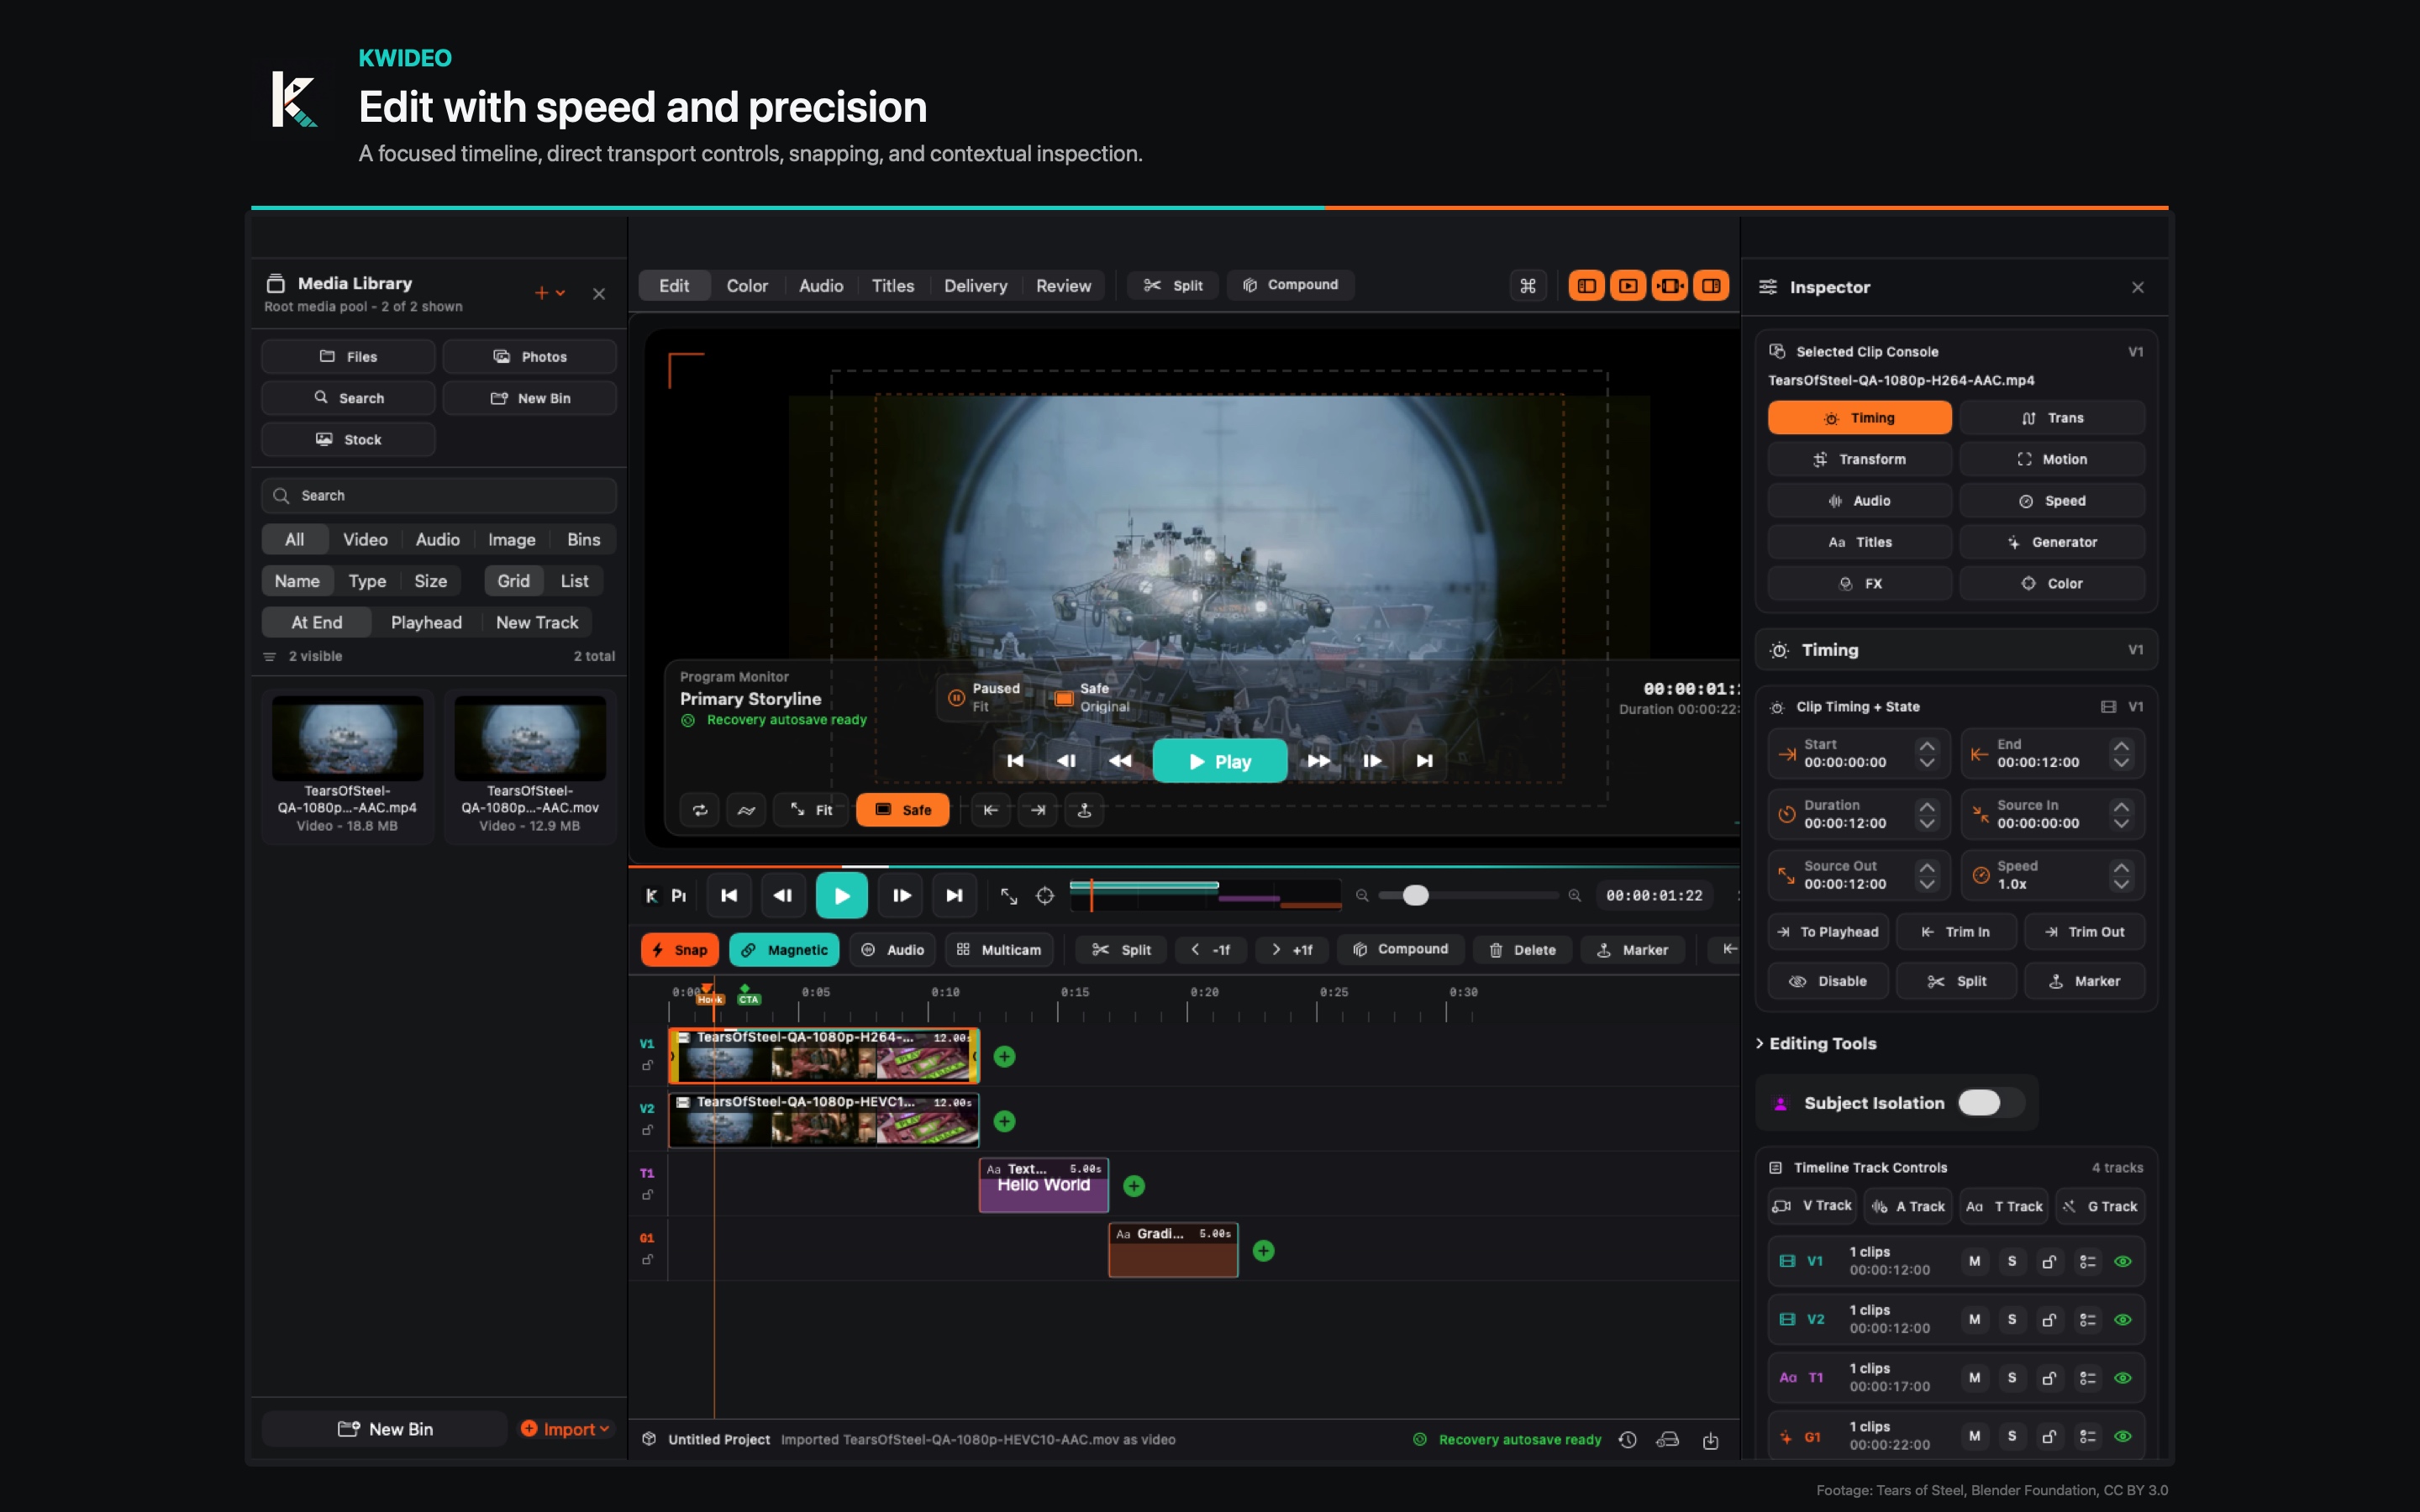This screenshot has width=2420, height=1512.
Task: Click the mark-in arrow icon under monitor
Action: pyautogui.click(x=990, y=810)
